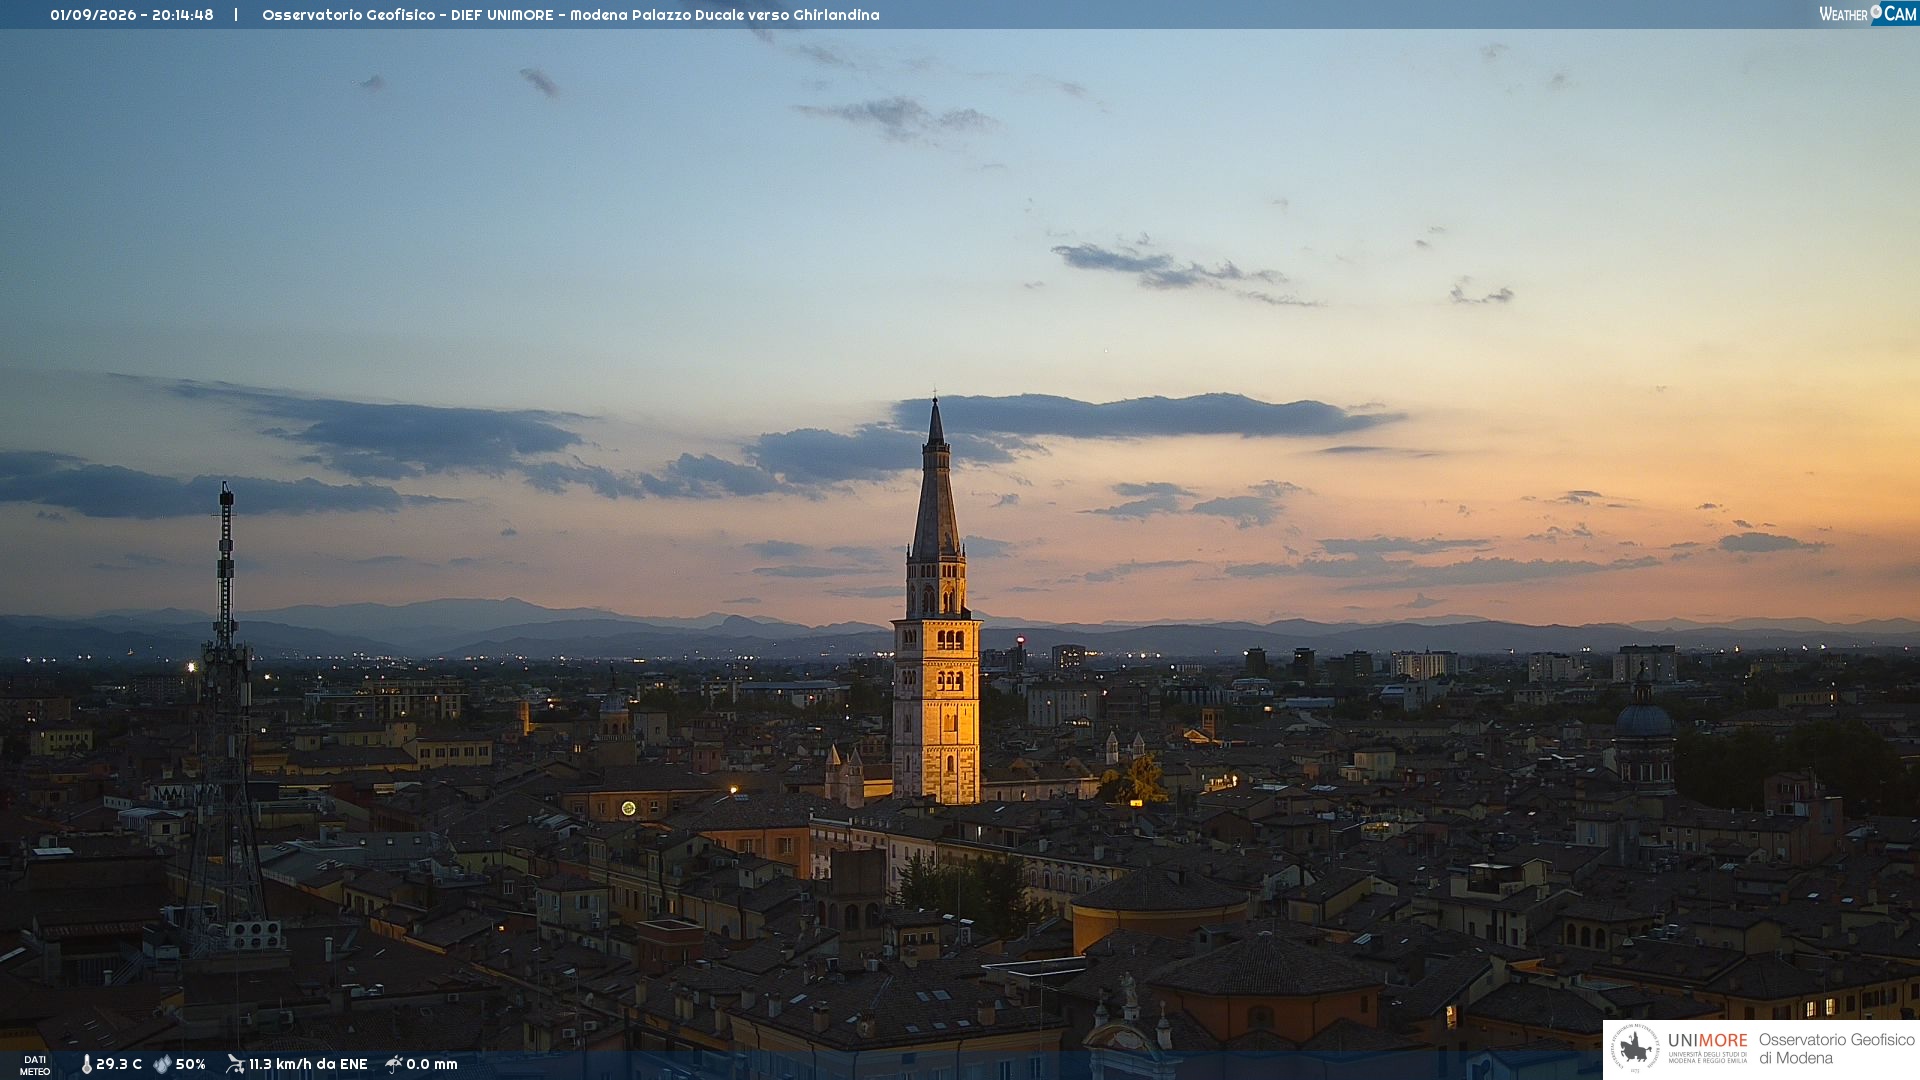Click Osservatorio Geofisico di Modena text
The width and height of the screenshot is (1920, 1080).
[1836, 1049]
